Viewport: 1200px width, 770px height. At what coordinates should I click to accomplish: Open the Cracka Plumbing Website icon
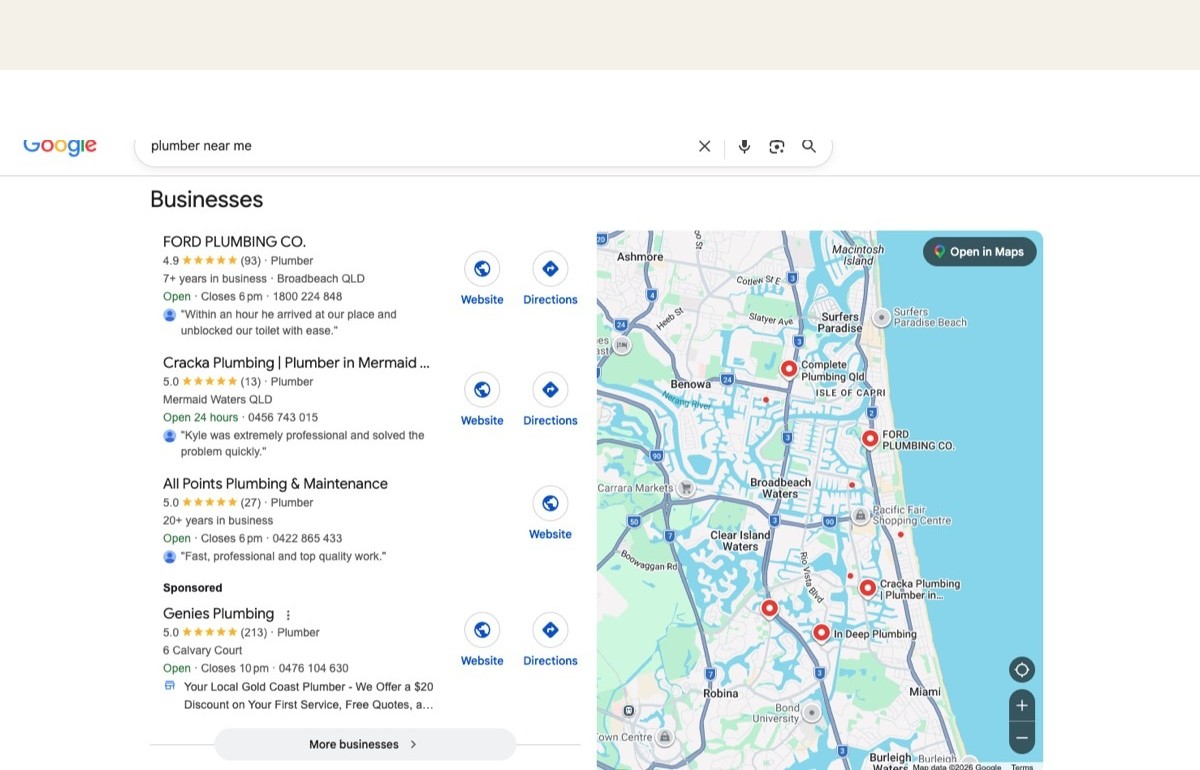tap(482, 390)
